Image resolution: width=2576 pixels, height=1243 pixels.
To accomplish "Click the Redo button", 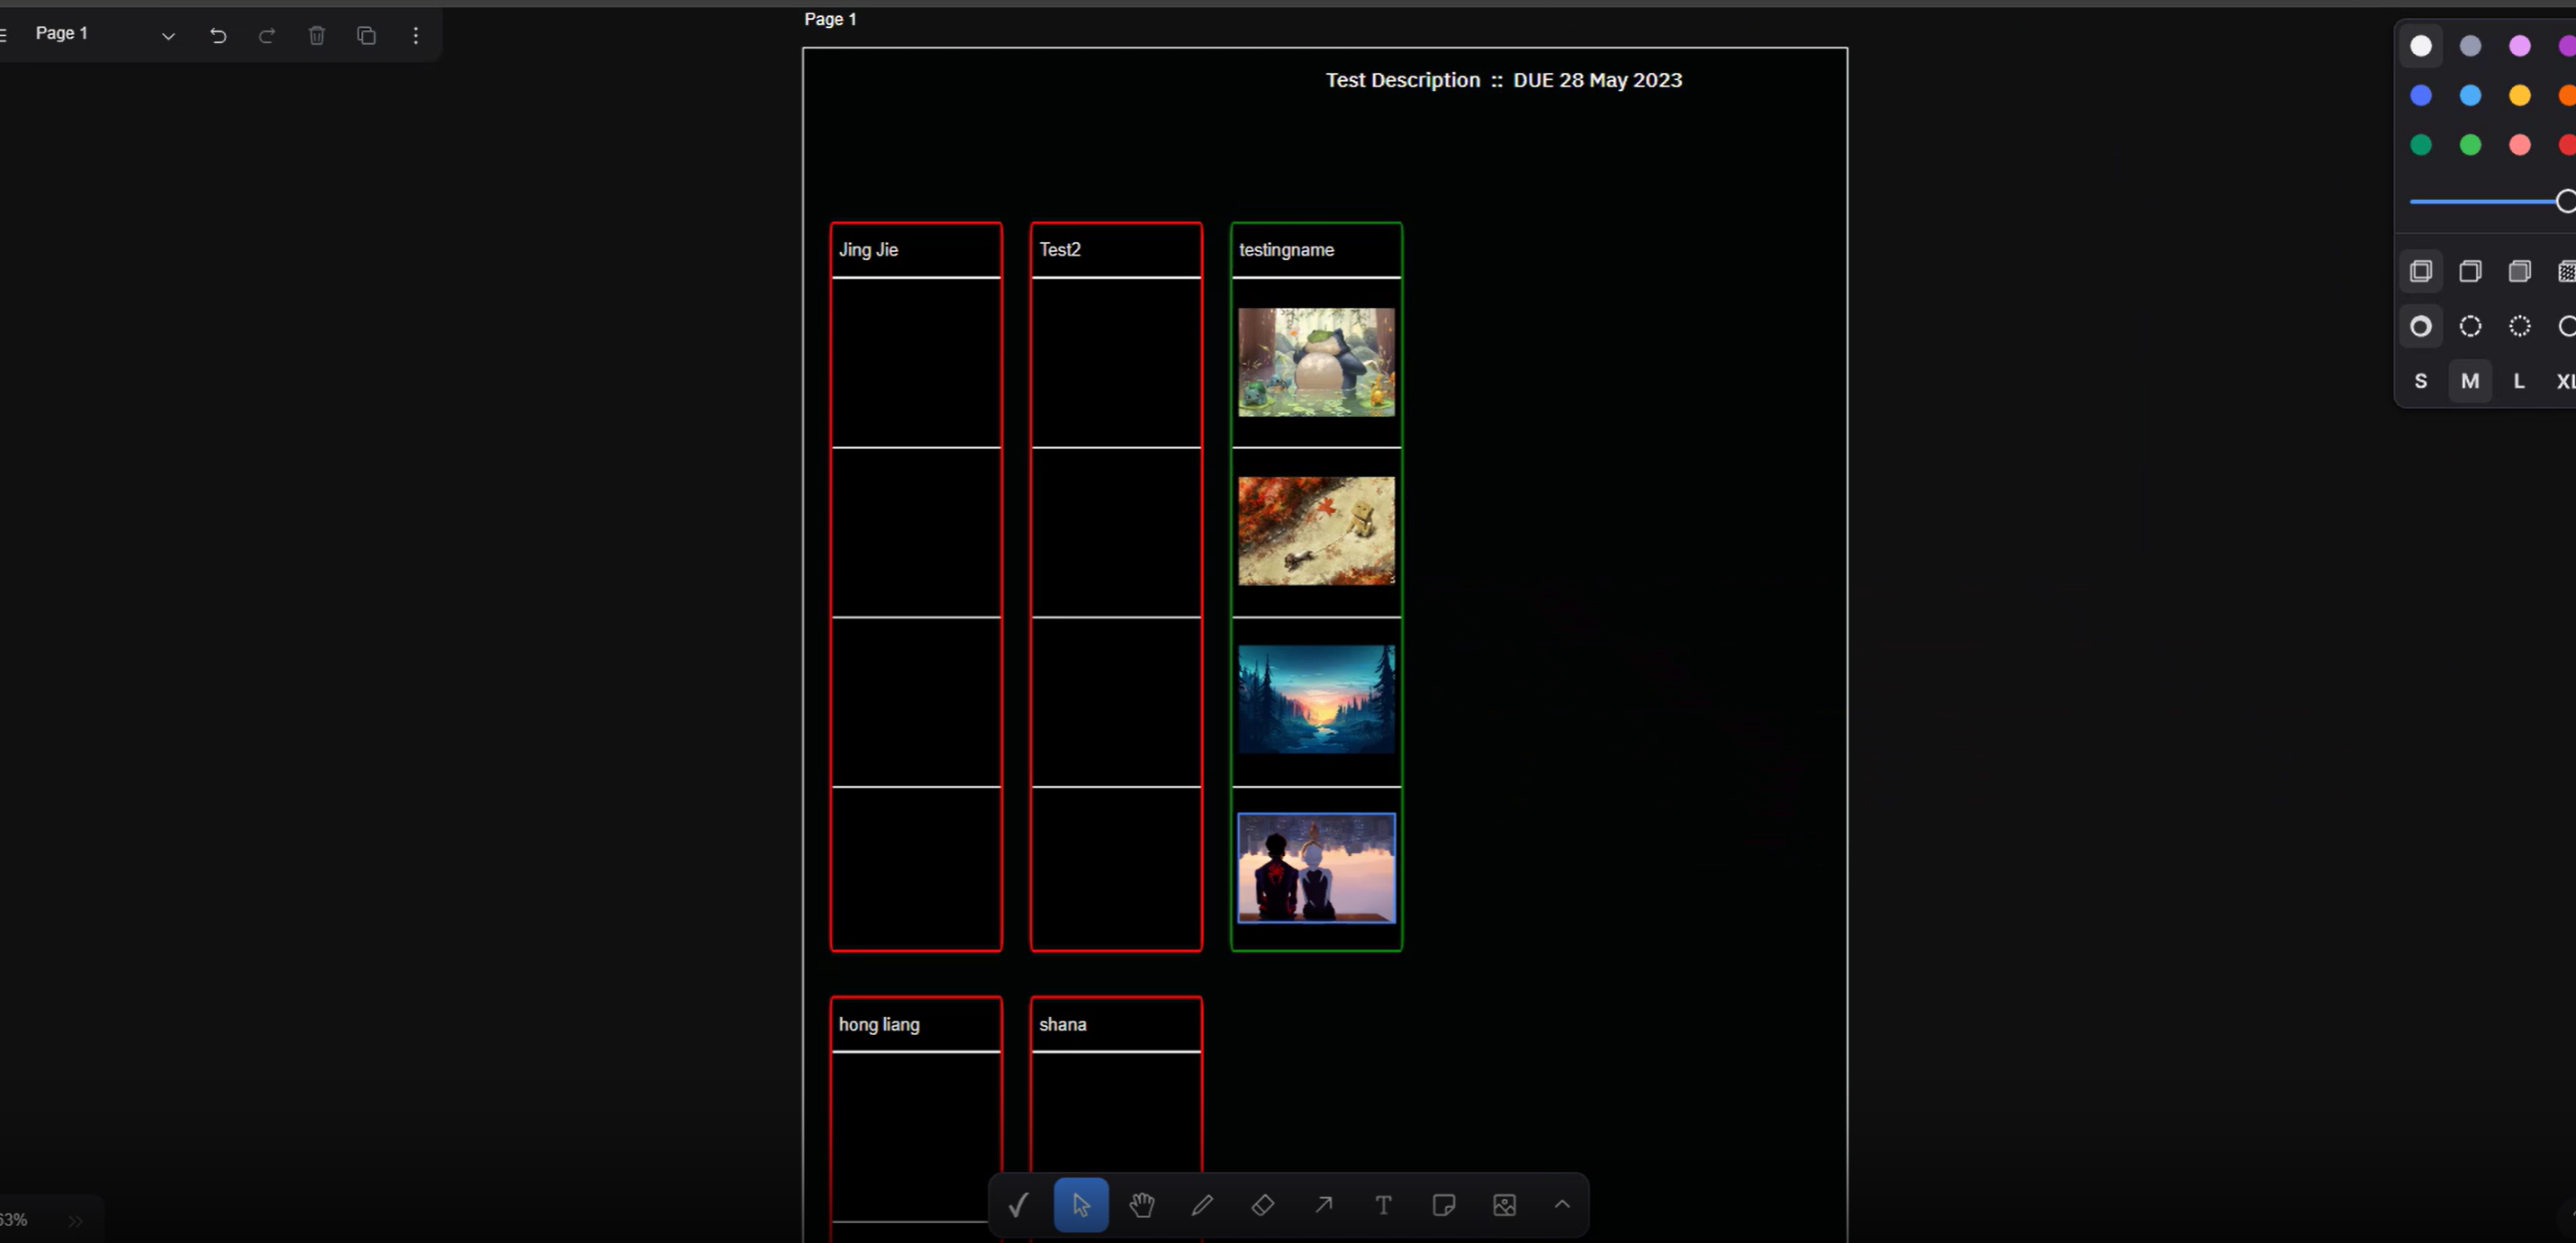I will pos(267,36).
